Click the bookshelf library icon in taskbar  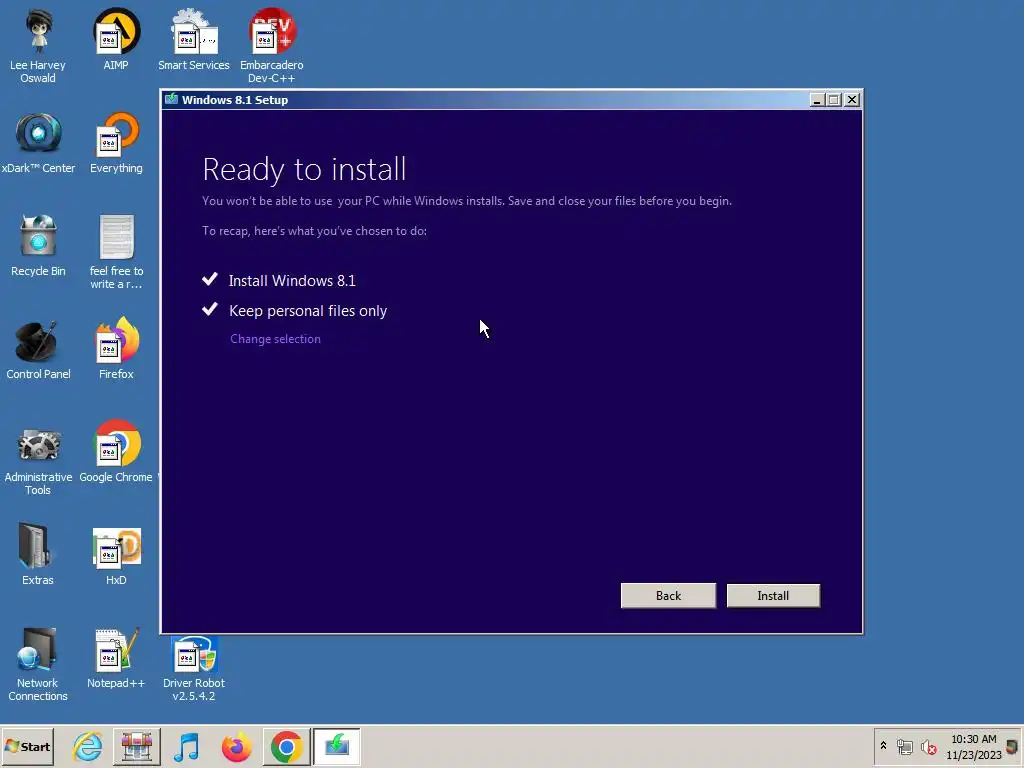(136, 746)
